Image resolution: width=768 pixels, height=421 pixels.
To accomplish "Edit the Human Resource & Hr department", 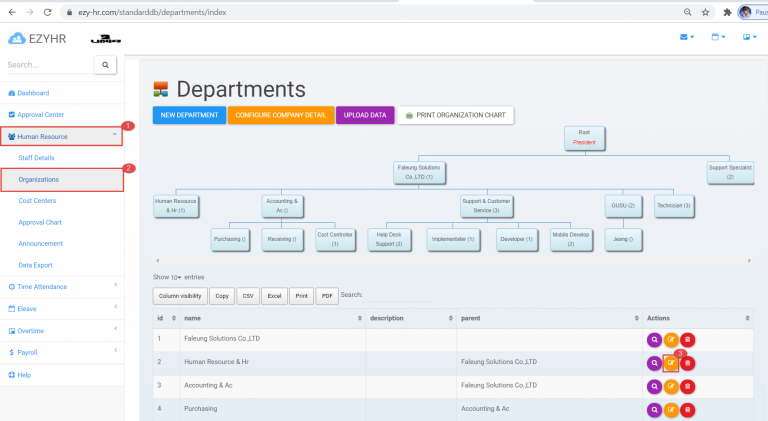I will (671, 363).
